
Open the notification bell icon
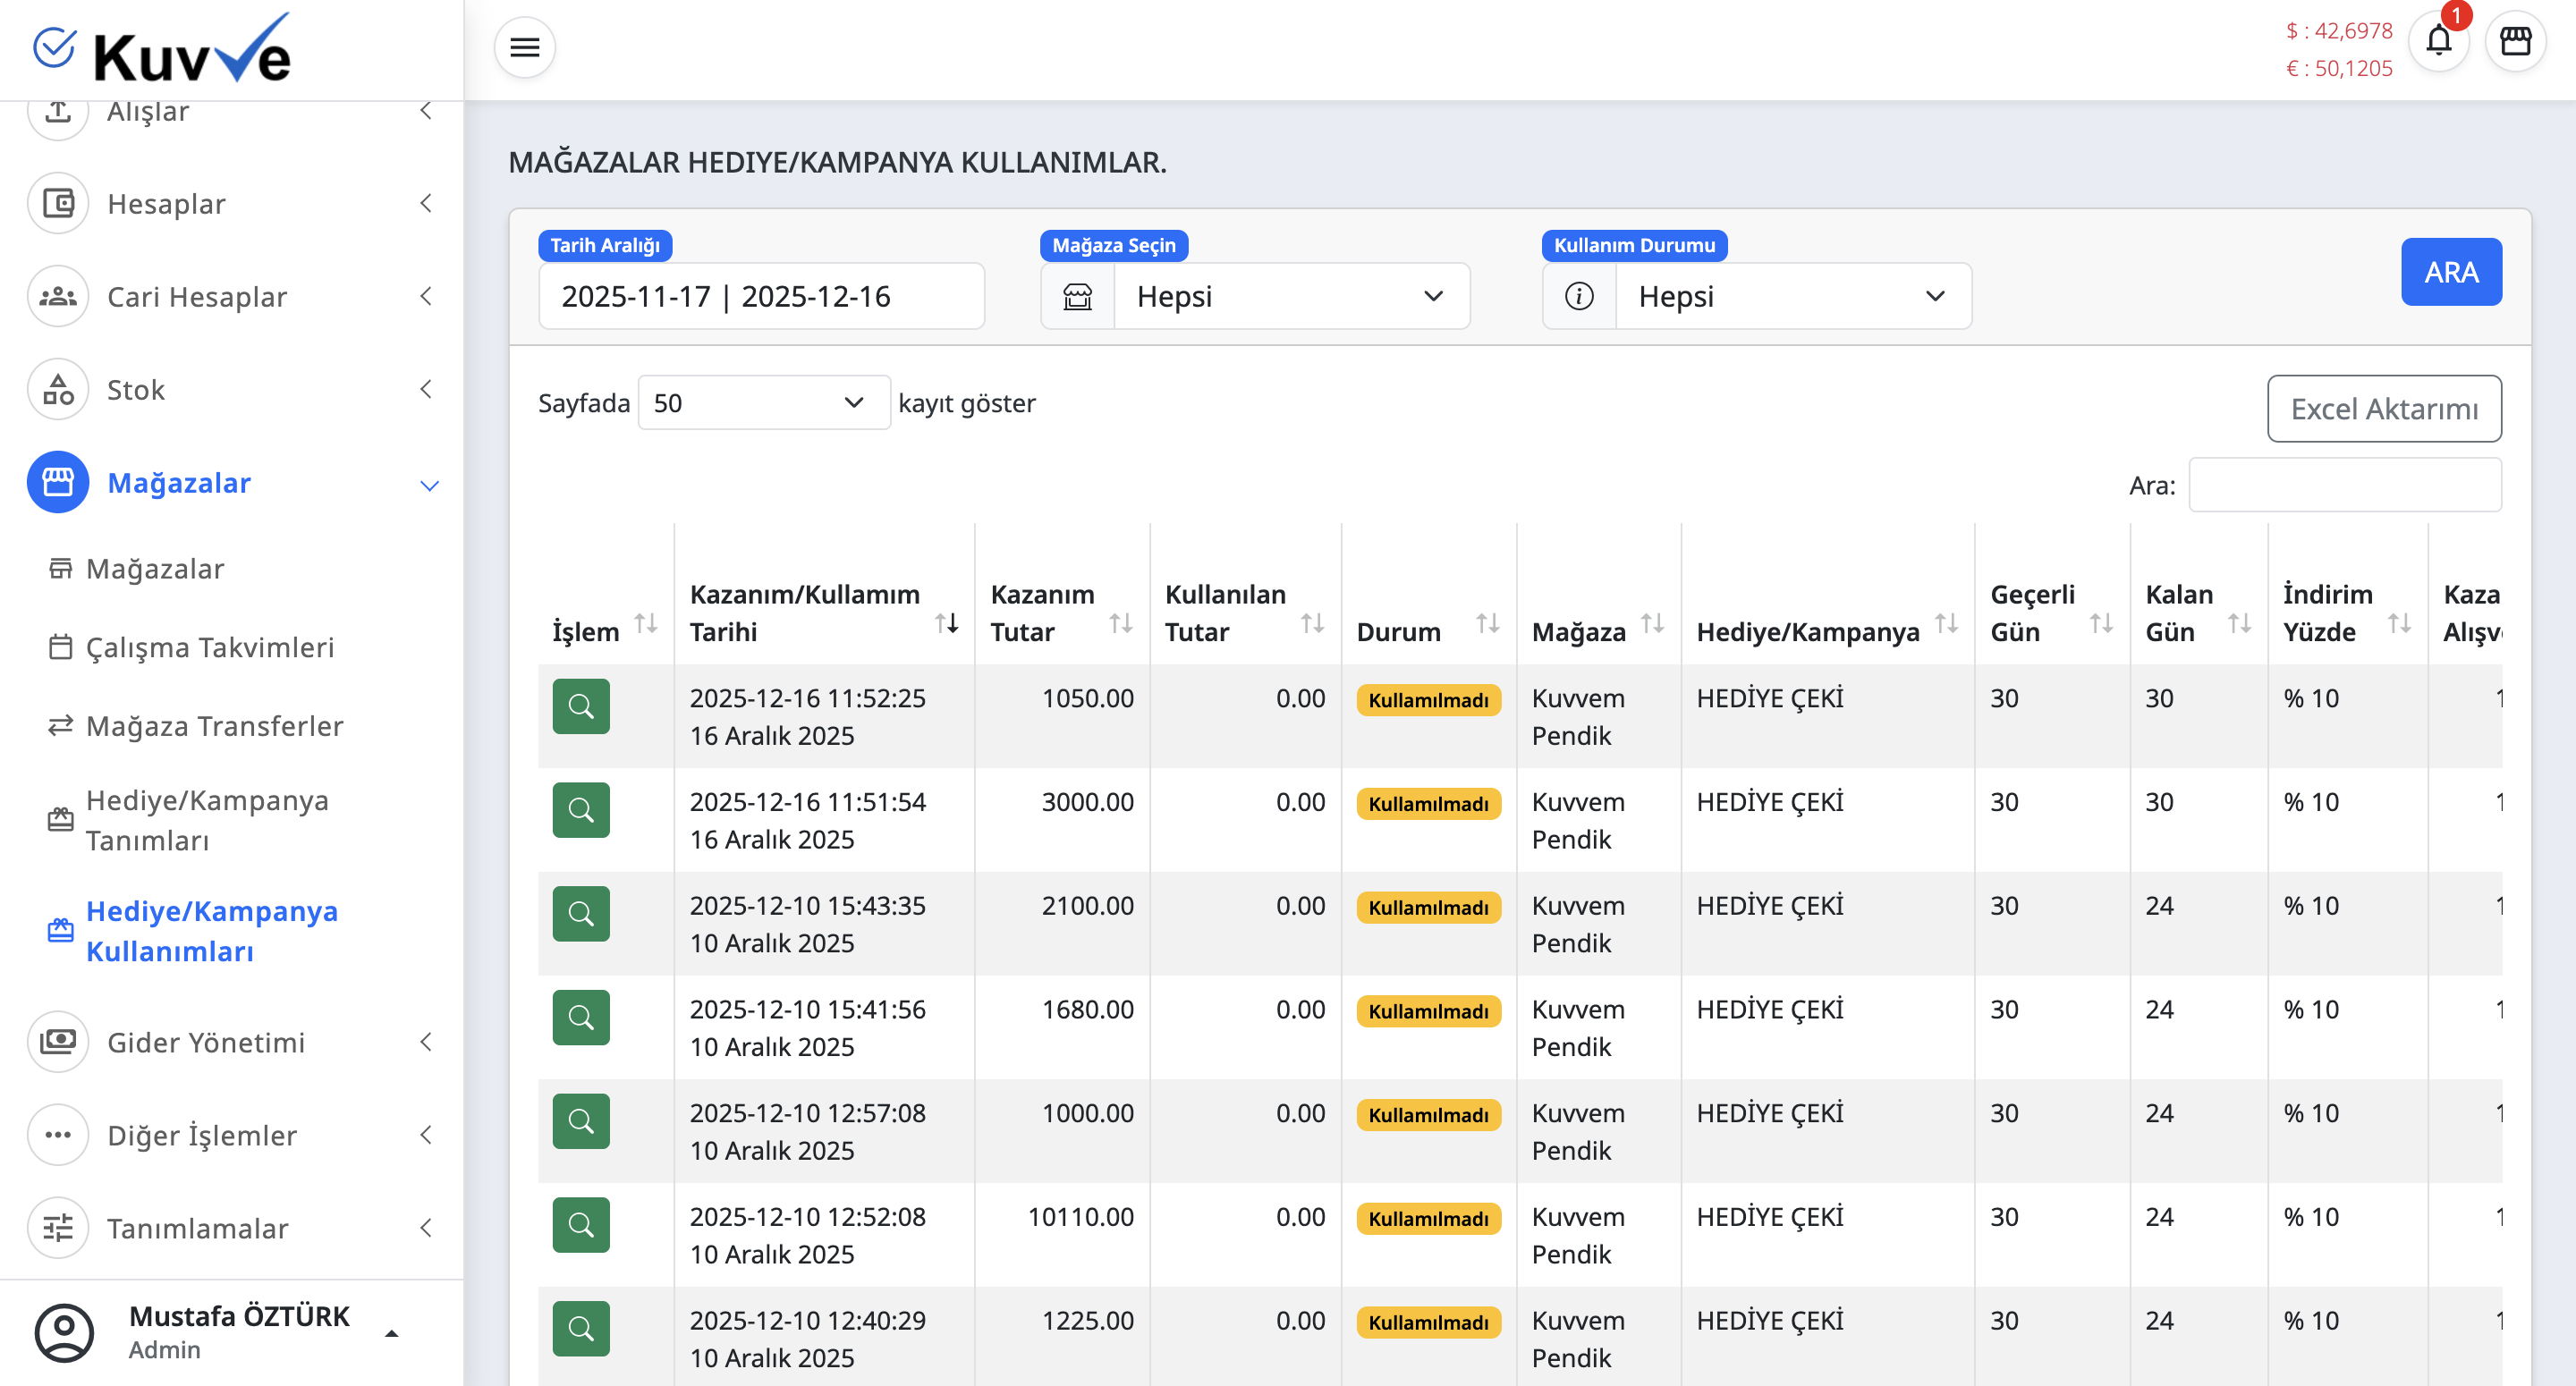[x=2438, y=42]
